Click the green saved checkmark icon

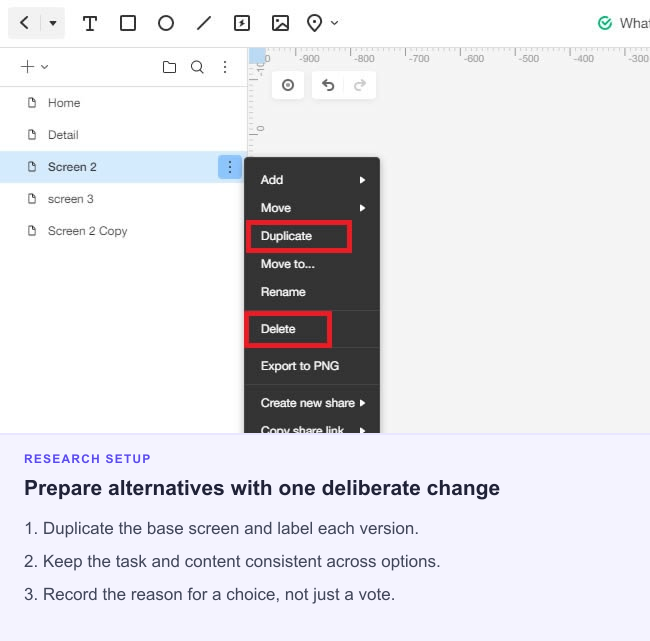(605, 23)
